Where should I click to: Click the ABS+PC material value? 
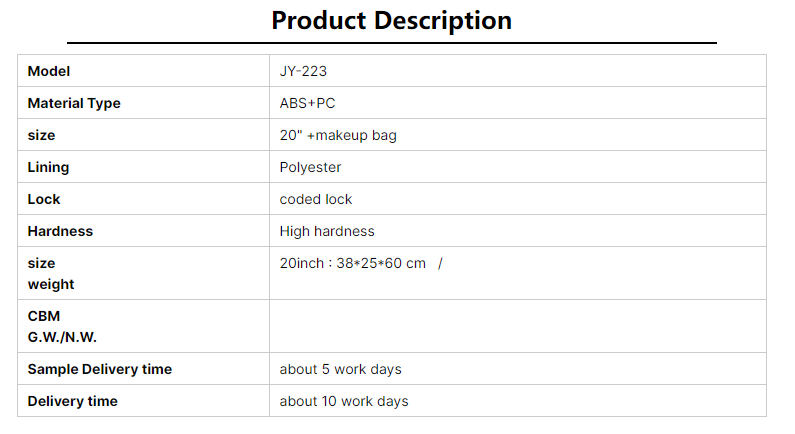coord(307,103)
